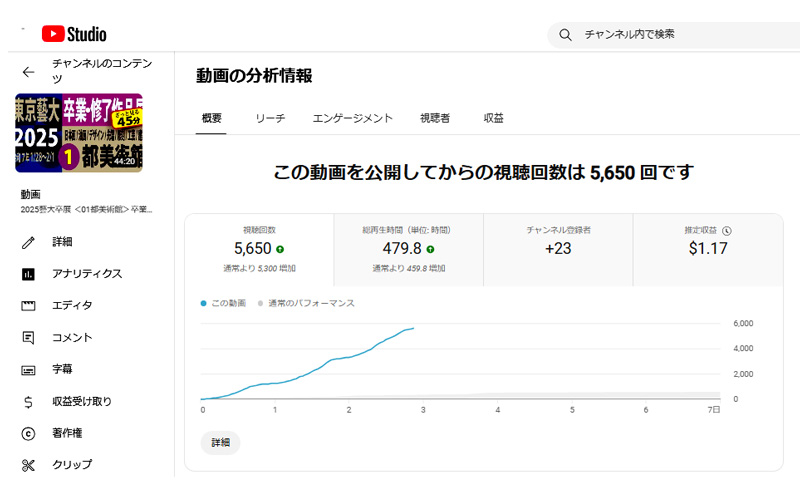
Task: Switch to the 収益 tab
Action: pos(493,118)
